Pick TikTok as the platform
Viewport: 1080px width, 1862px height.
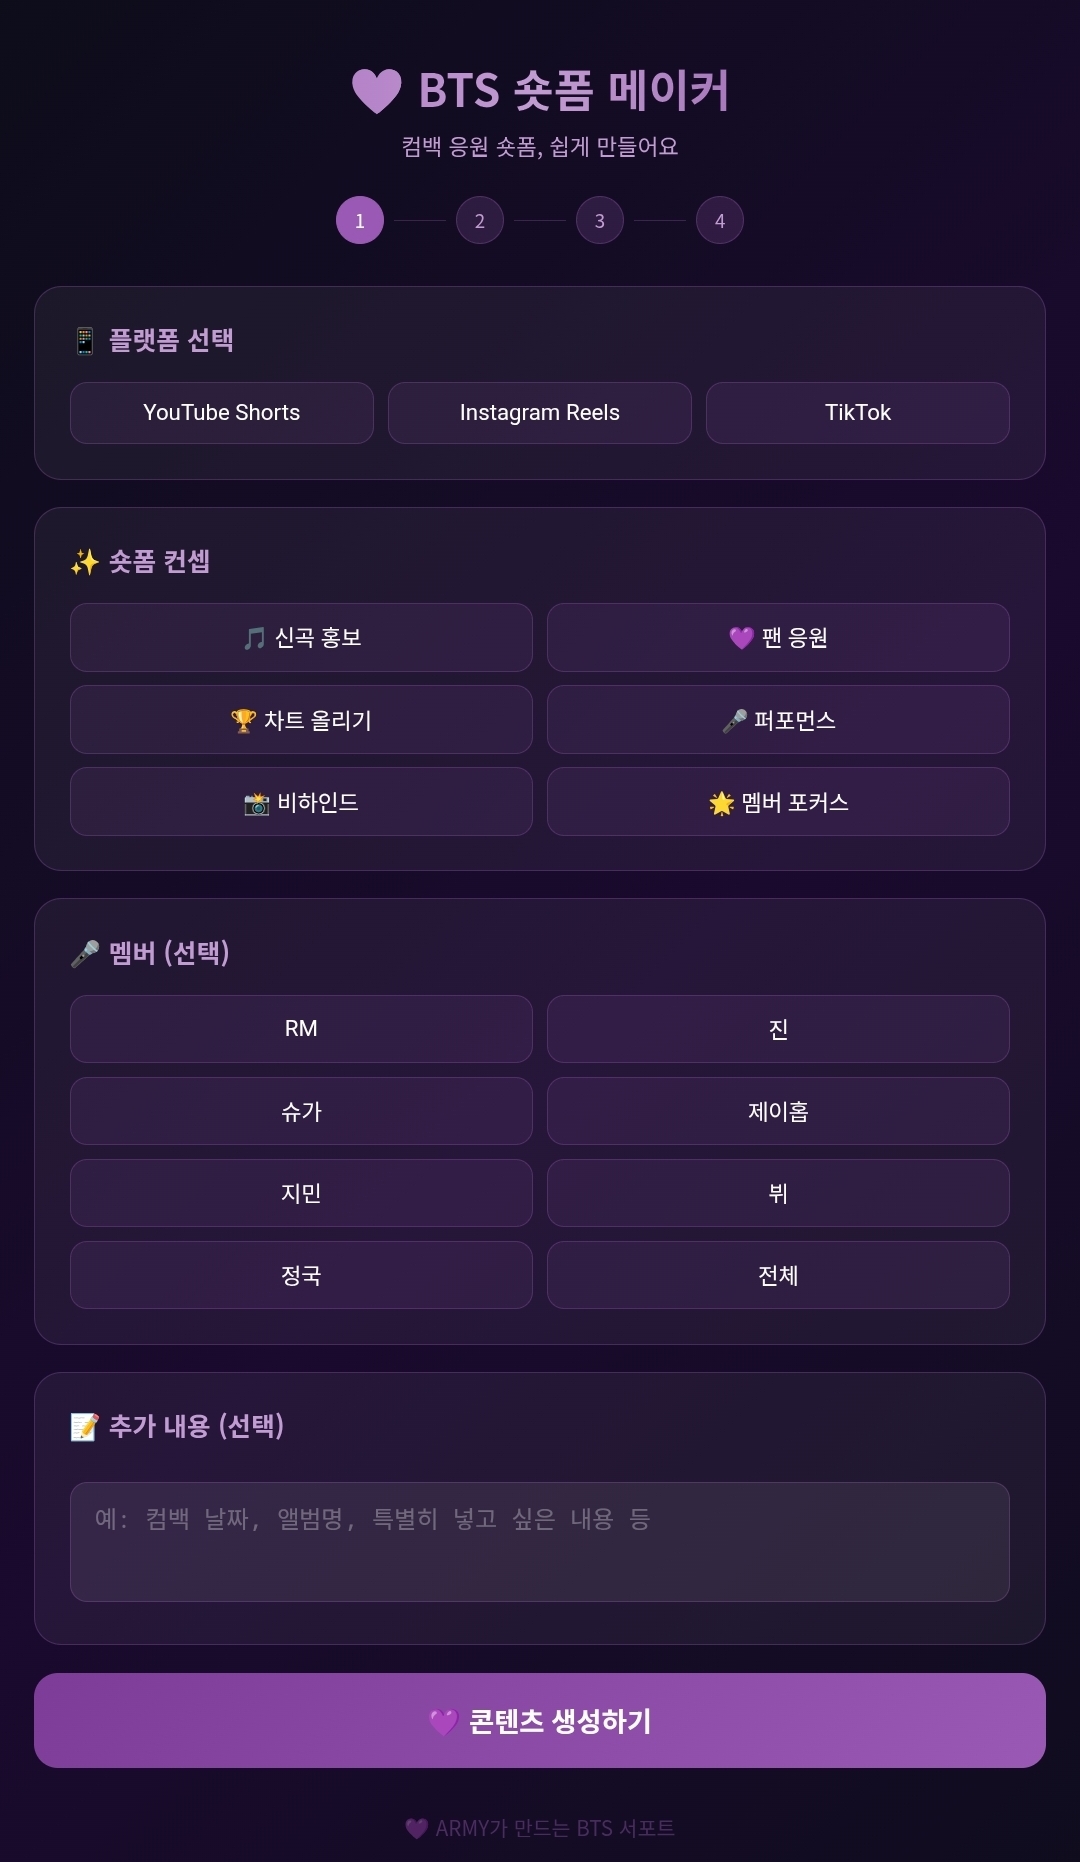pos(858,413)
